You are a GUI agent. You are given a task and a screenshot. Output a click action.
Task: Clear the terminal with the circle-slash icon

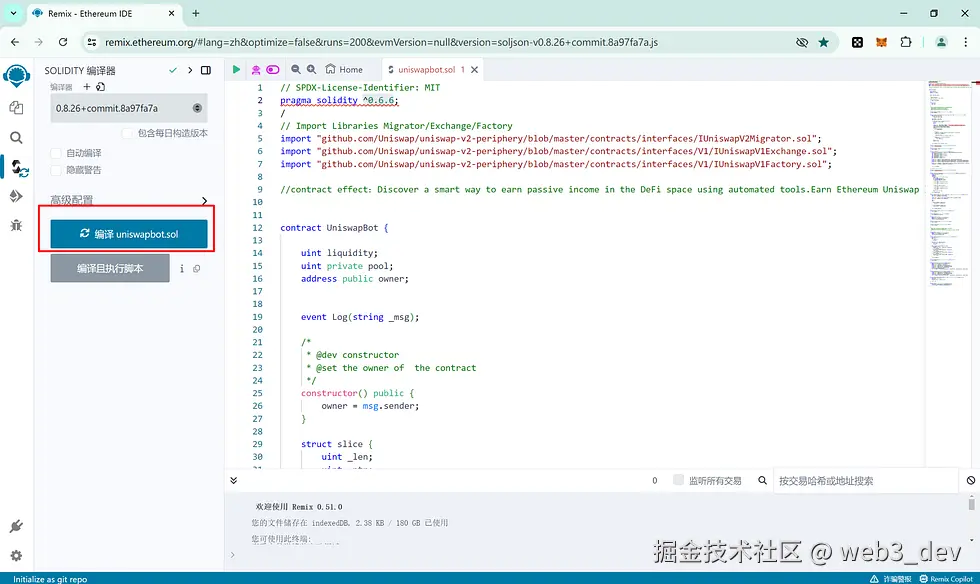pos(971,480)
